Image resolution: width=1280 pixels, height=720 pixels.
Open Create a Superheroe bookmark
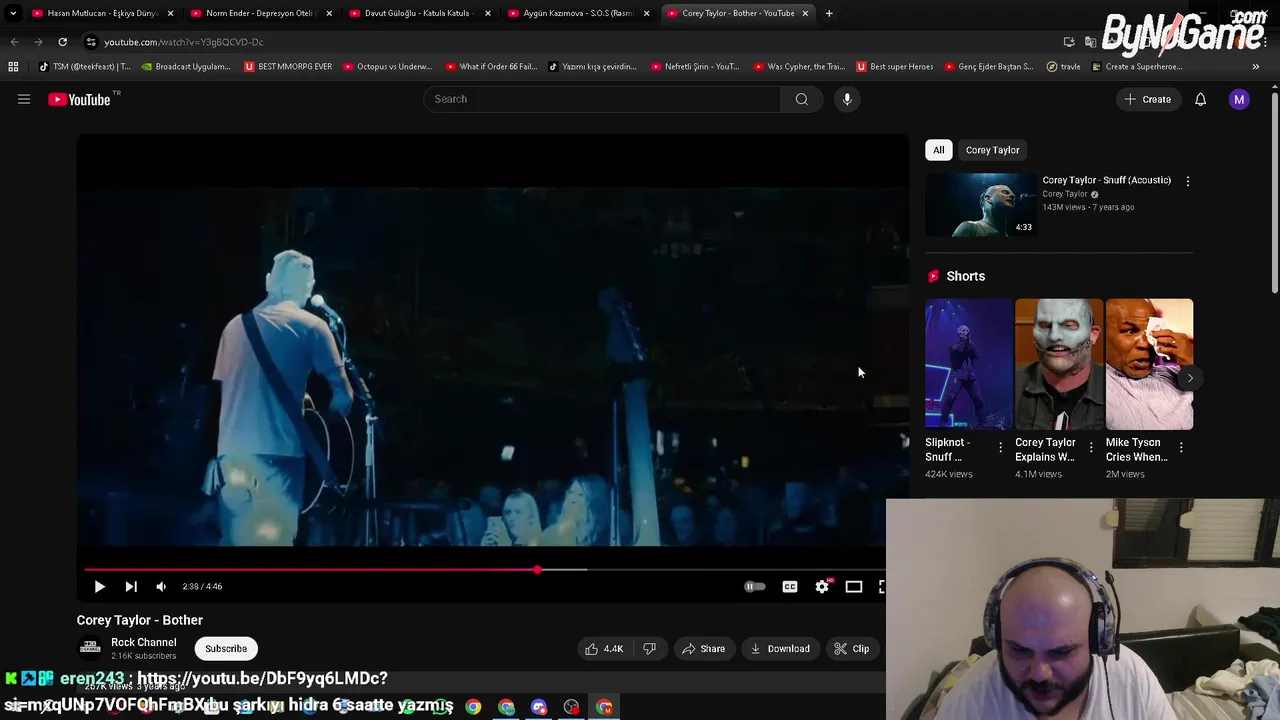[x=1137, y=67]
